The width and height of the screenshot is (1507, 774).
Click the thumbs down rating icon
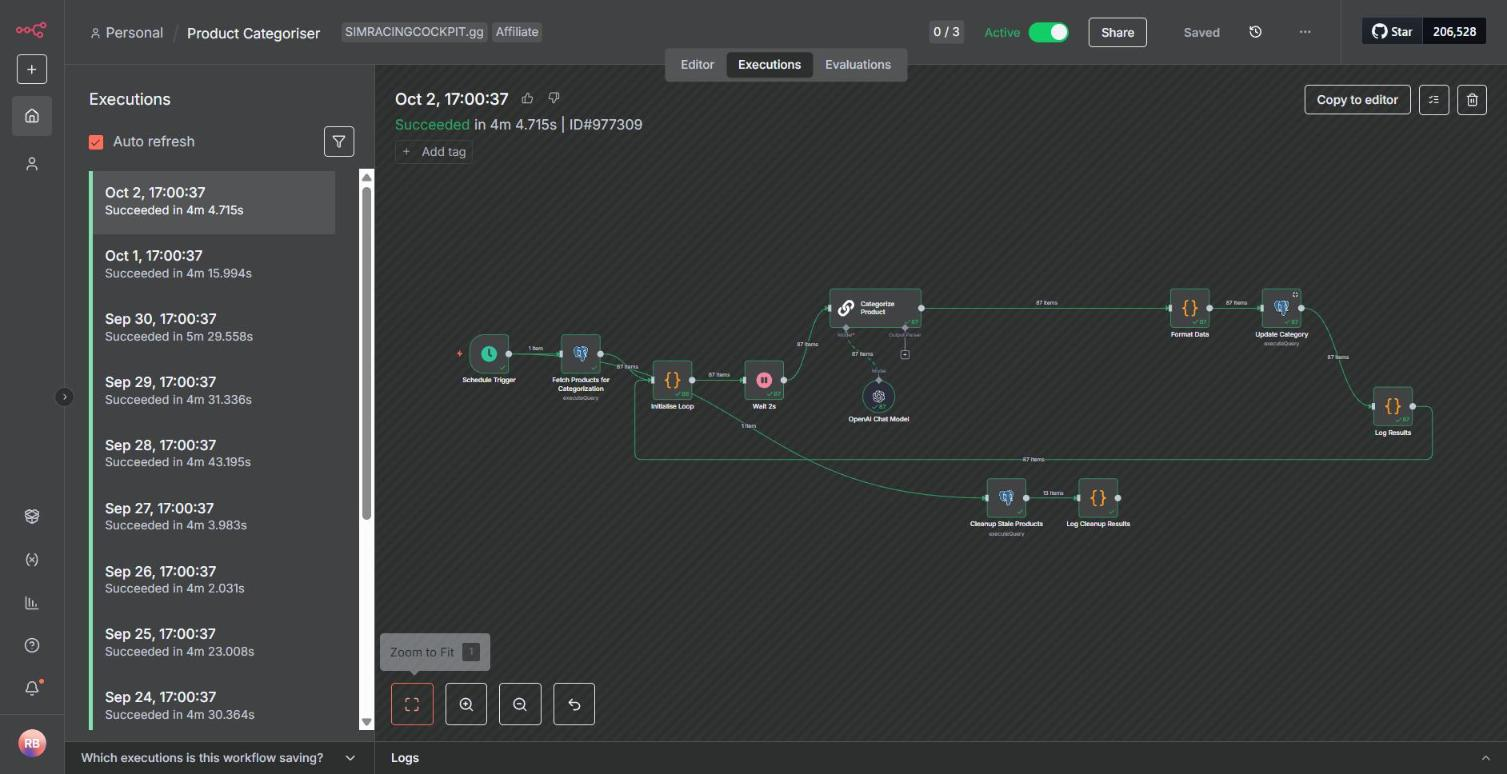coord(554,98)
